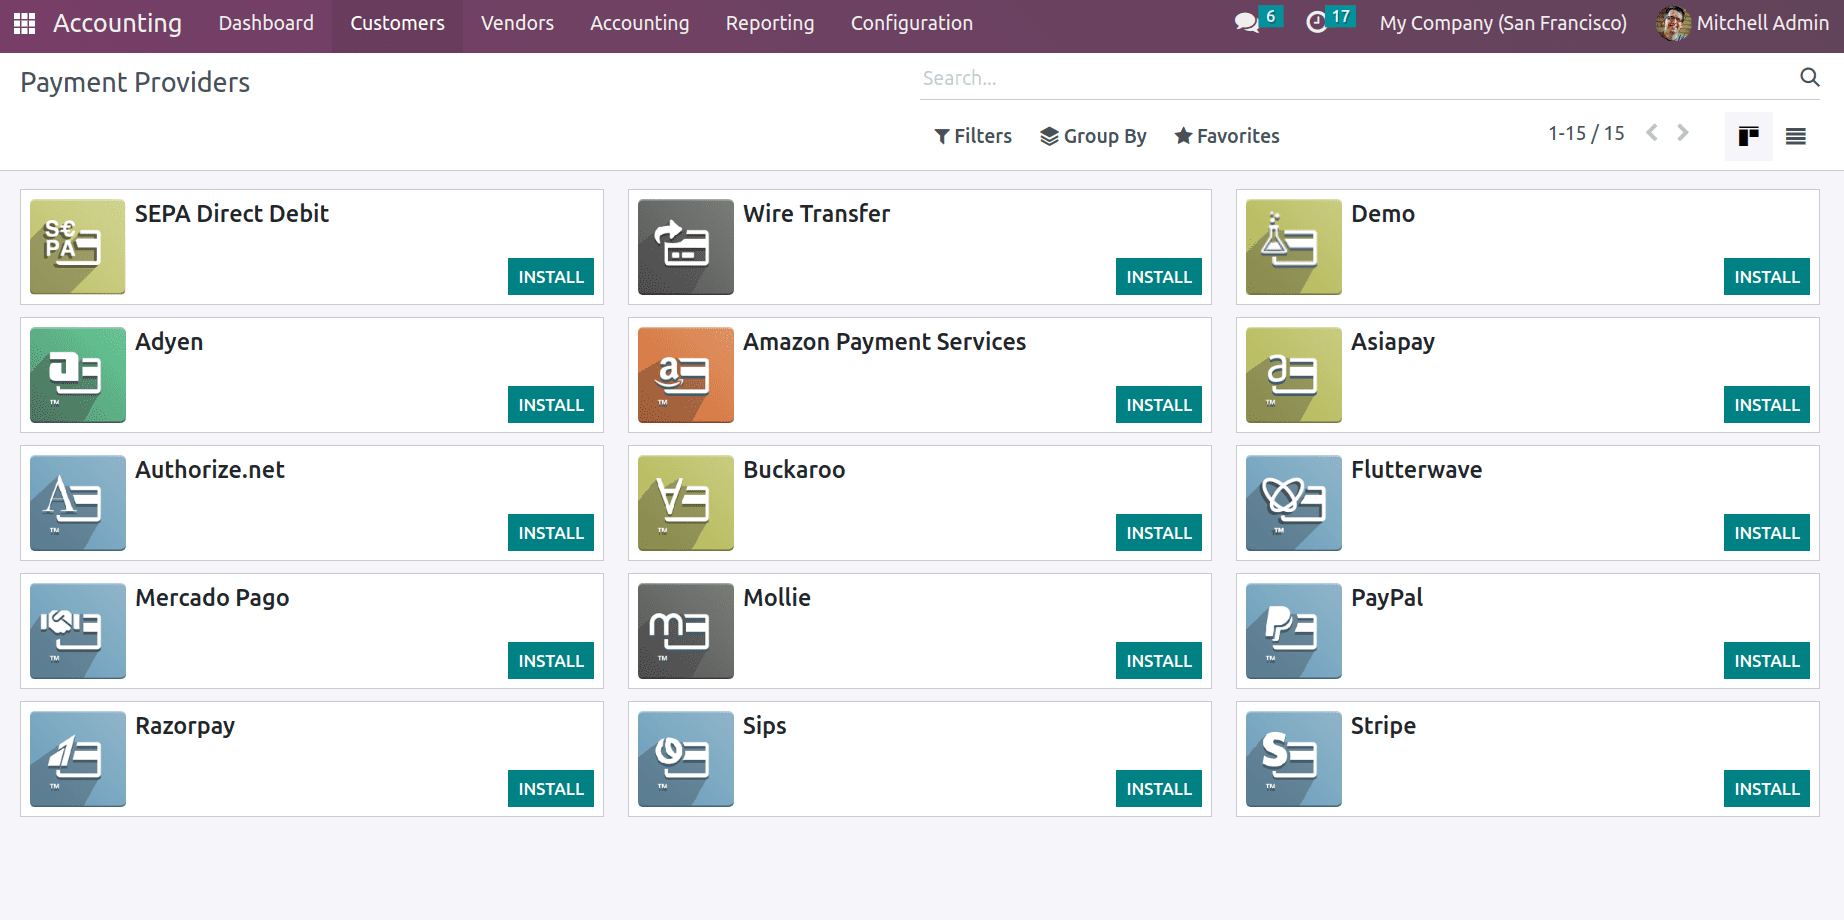Open the Configuration menu
1844x920 pixels.
click(912, 23)
